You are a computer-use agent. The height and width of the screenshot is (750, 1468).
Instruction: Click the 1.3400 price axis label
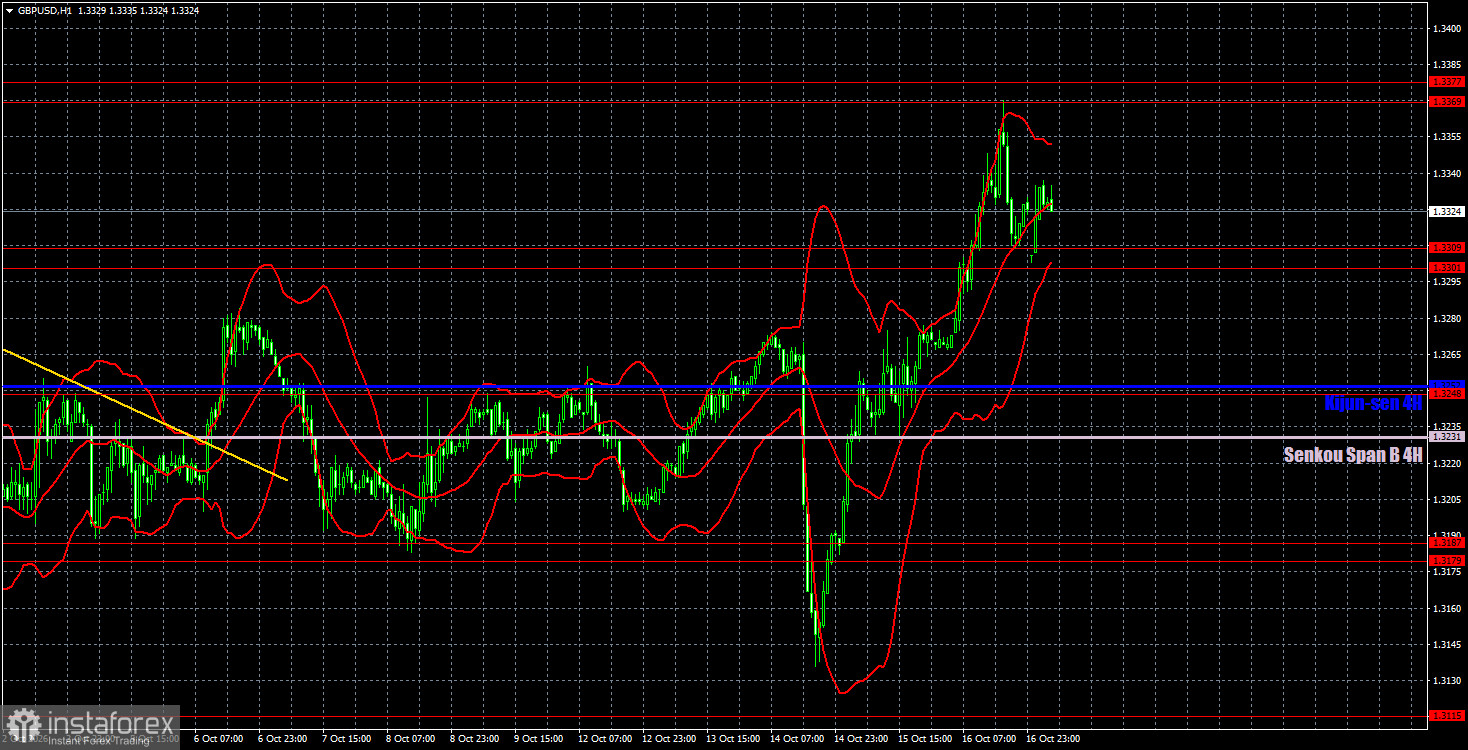point(1446,28)
